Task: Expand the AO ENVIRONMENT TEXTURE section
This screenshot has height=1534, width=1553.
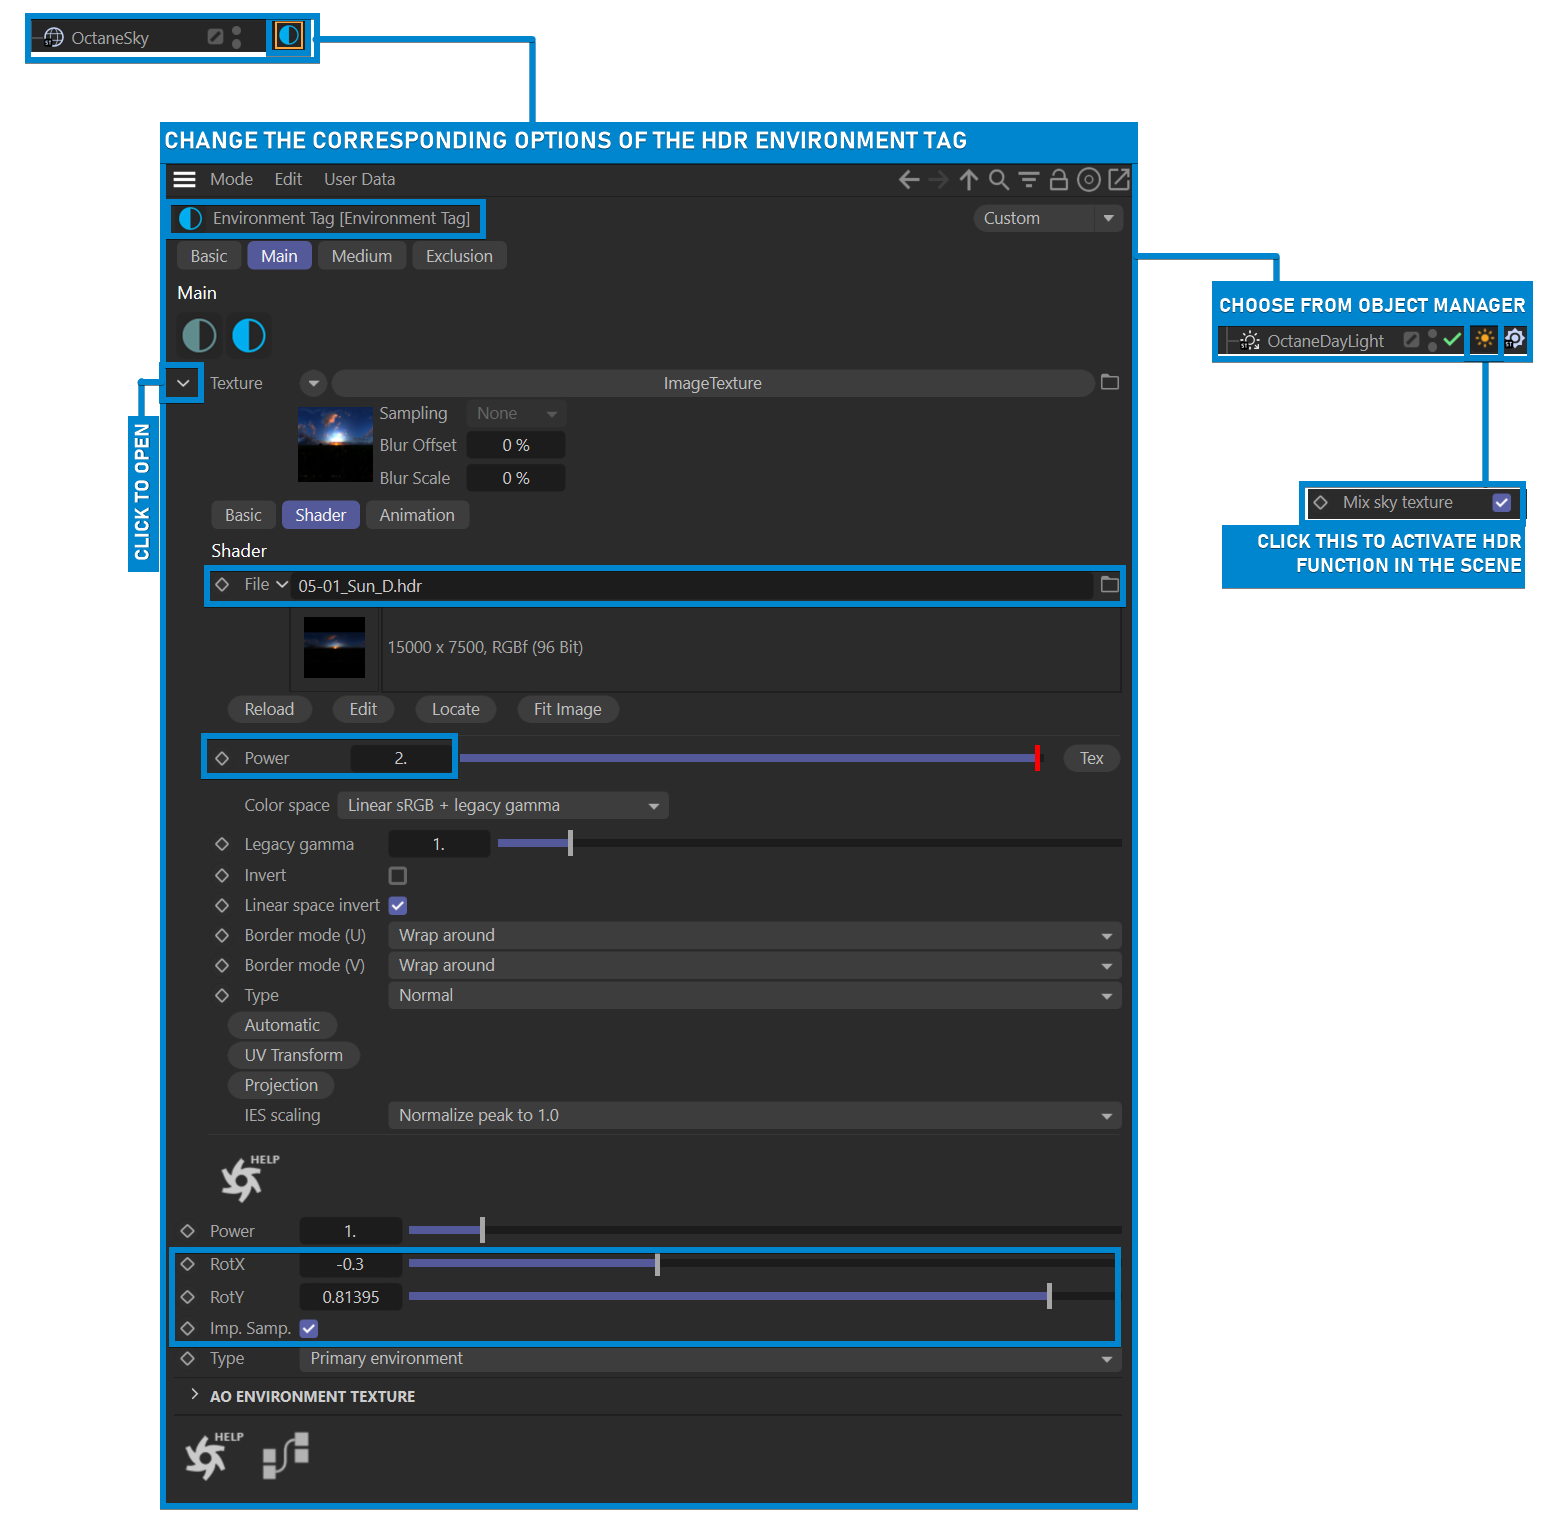Action: point(195,1395)
